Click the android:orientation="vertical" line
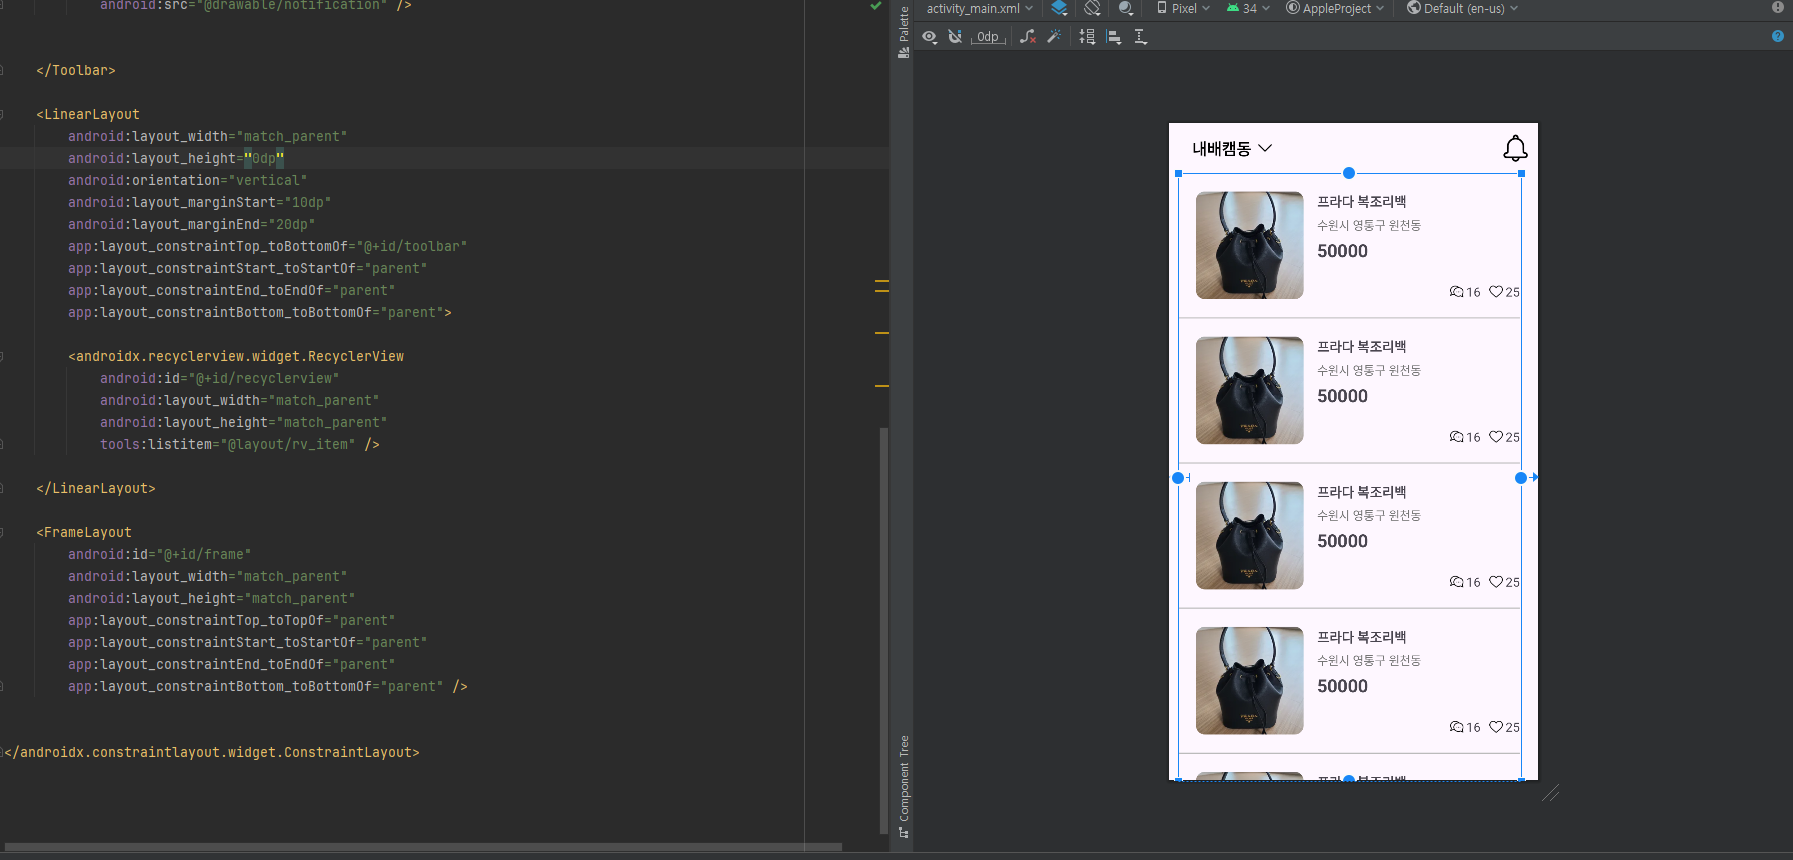 click(188, 180)
